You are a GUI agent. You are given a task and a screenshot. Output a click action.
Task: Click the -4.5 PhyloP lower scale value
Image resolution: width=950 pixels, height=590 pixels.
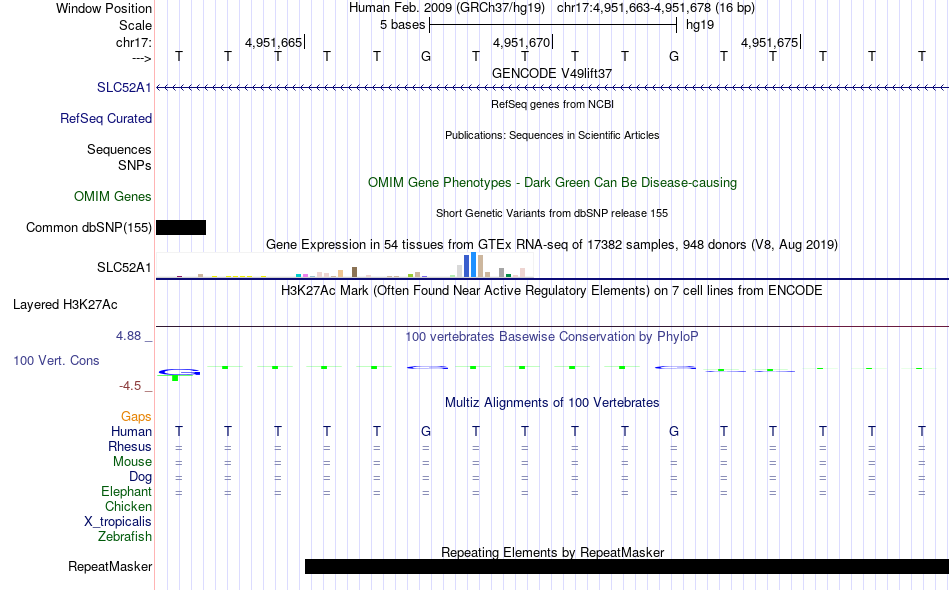pos(130,386)
